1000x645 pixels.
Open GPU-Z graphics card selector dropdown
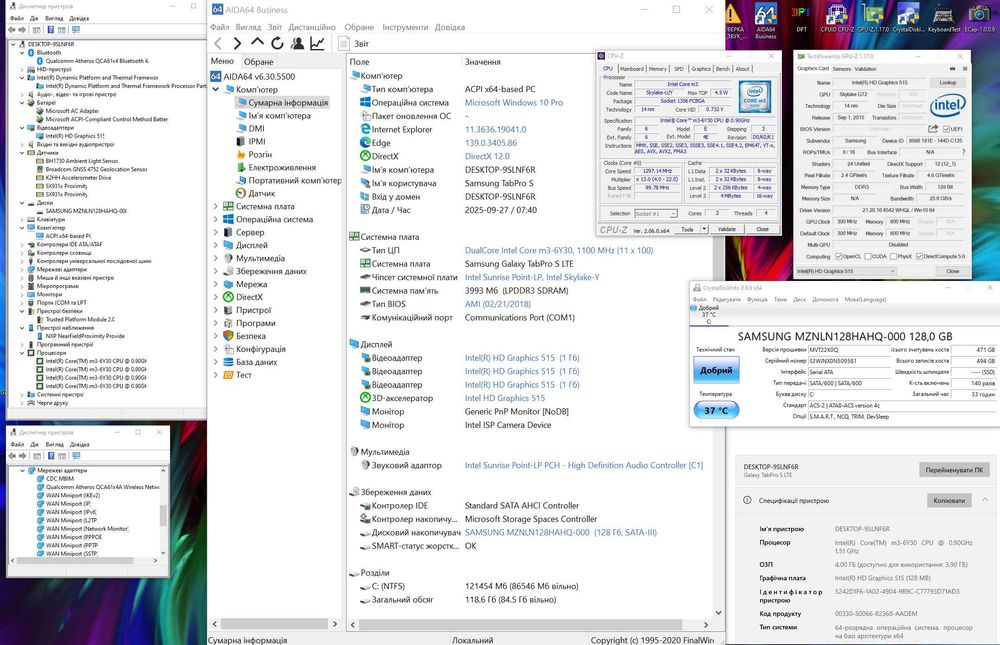[846, 271]
